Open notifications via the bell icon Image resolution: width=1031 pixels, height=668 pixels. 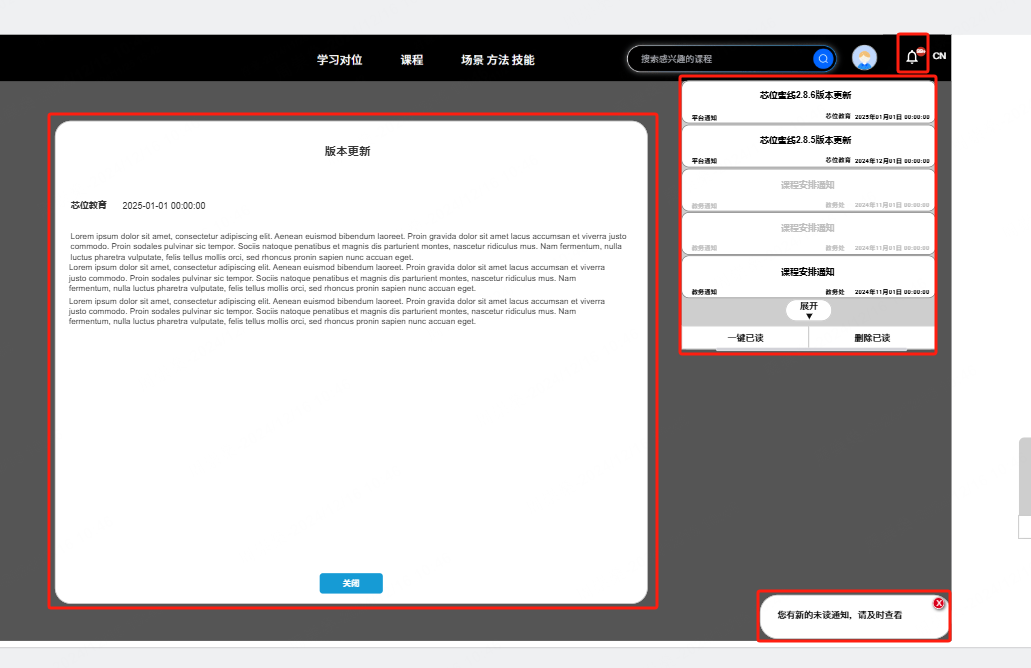tap(911, 58)
